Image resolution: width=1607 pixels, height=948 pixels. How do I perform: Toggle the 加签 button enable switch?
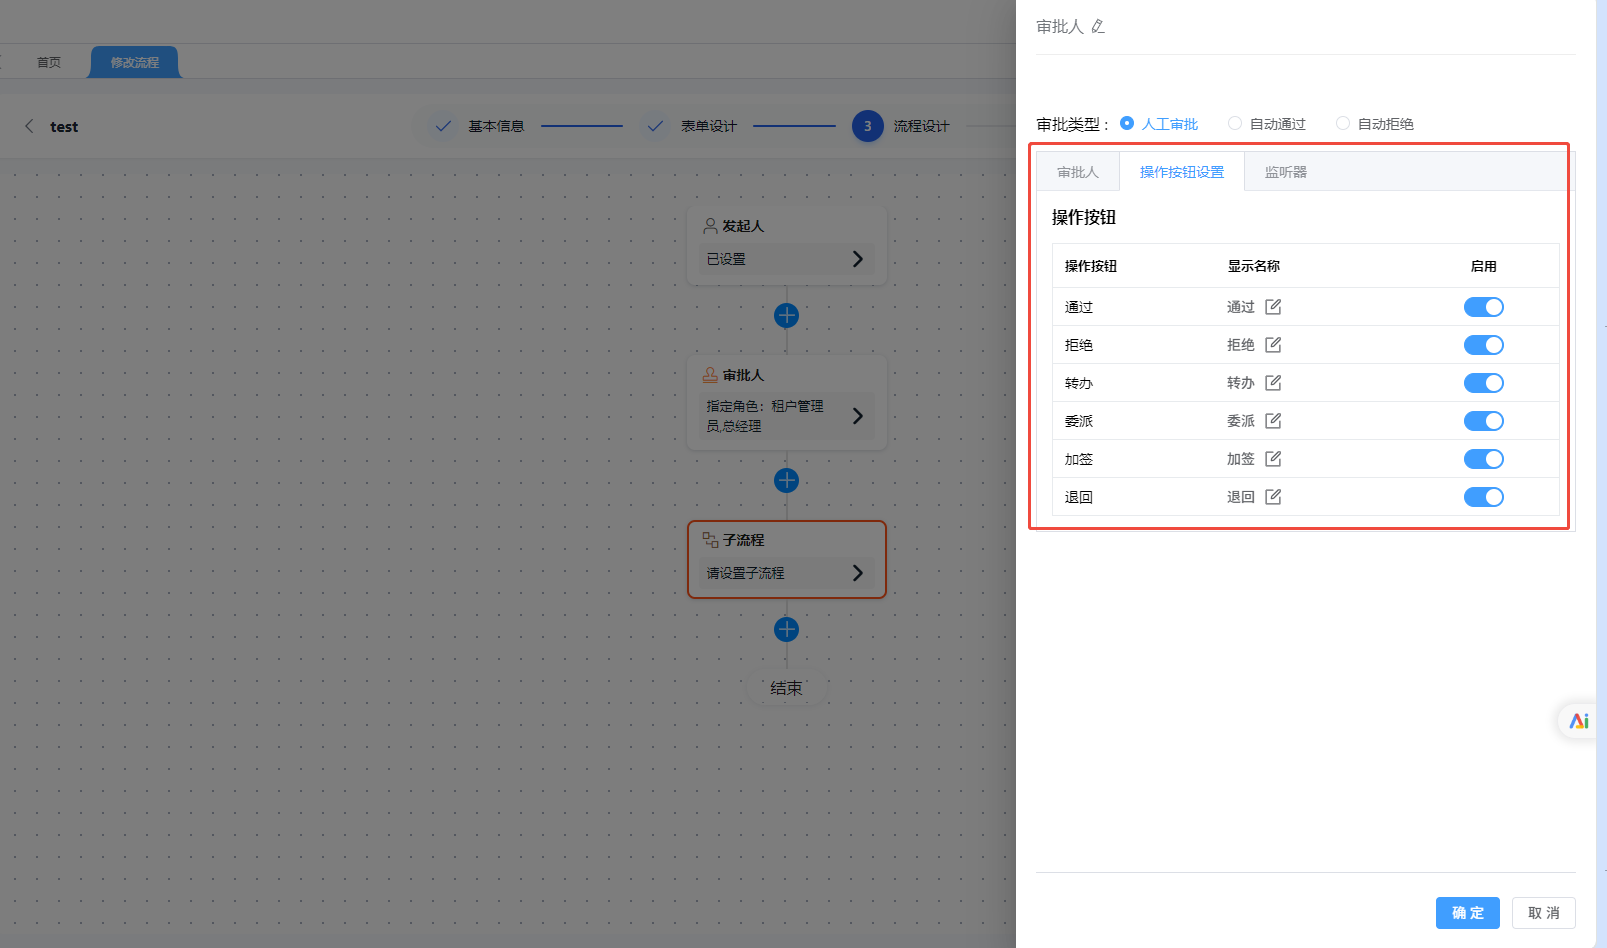pyautogui.click(x=1484, y=459)
